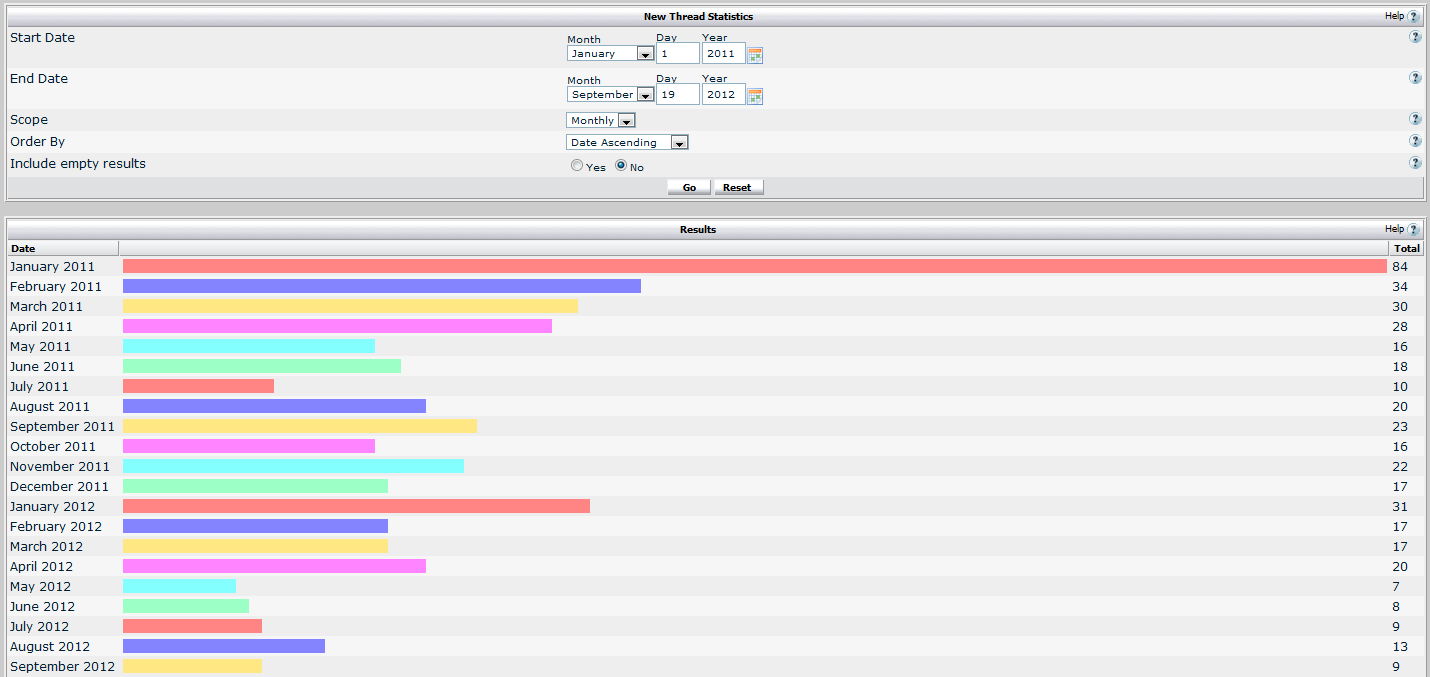This screenshot has width=1430, height=677.
Task: Click the Go button
Action: click(x=689, y=188)
